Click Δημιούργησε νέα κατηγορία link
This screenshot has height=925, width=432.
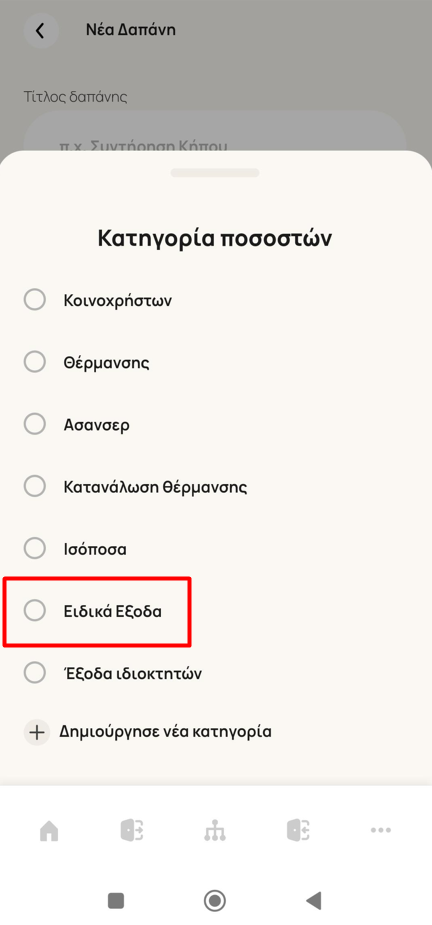(165, 733)
